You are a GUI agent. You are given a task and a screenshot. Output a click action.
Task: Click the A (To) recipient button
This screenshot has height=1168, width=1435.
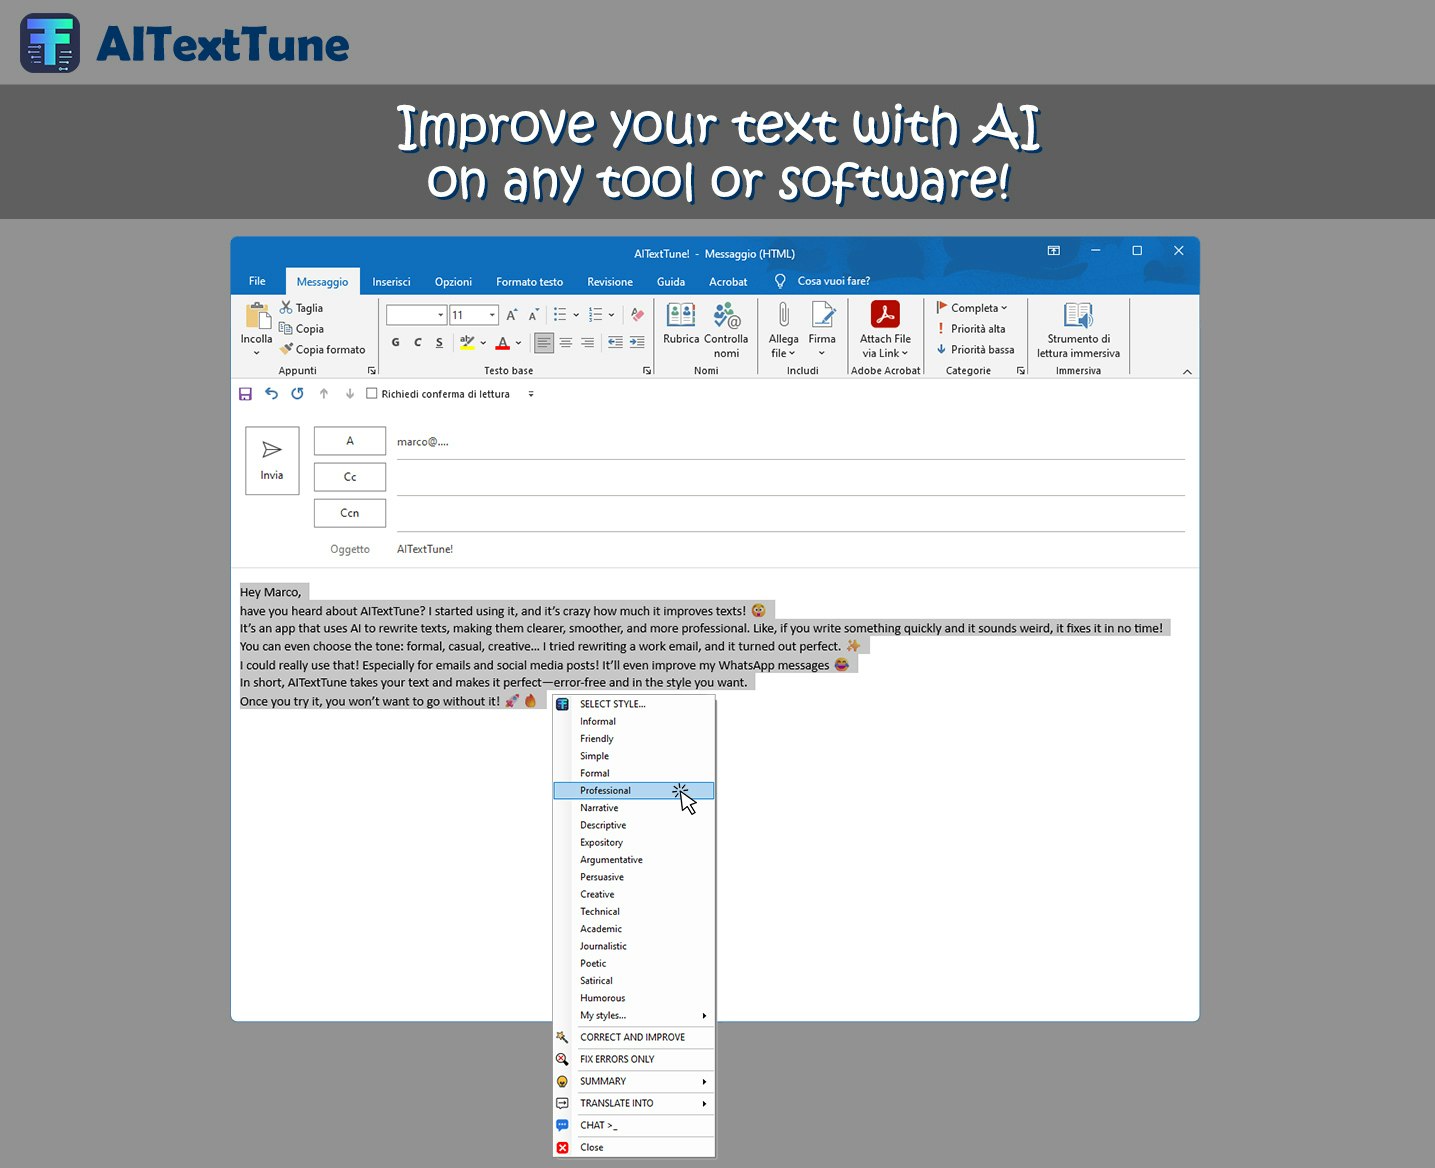tap(350, 441)
